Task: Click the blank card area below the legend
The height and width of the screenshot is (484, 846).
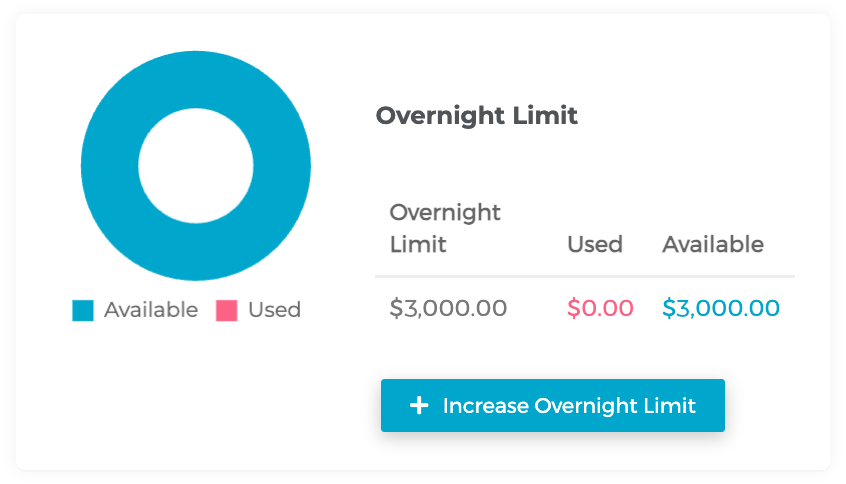Action: tap(190, 400)
